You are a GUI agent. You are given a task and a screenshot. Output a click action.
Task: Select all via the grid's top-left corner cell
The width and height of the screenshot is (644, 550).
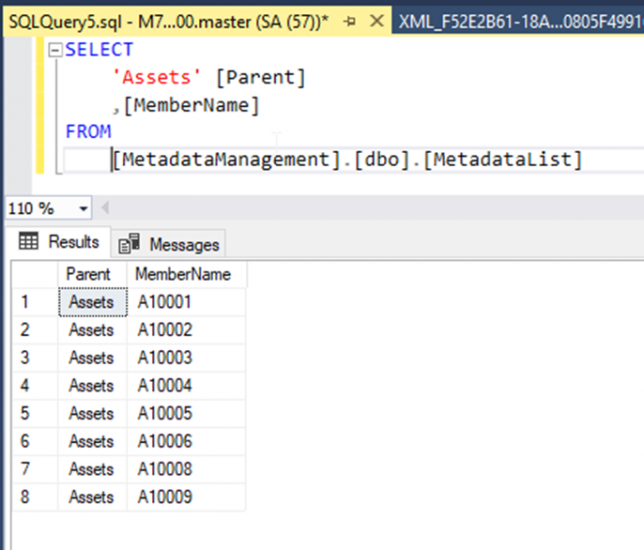point(34,274)
